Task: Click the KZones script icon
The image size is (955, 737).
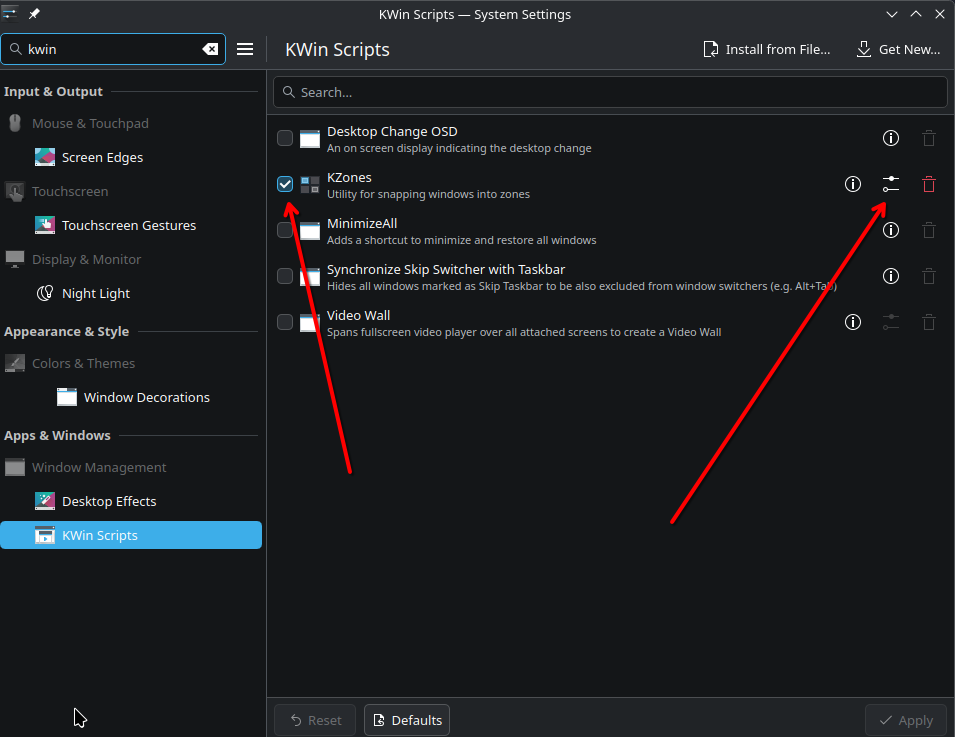Action: pyautogui.click(x=310, y=184)
